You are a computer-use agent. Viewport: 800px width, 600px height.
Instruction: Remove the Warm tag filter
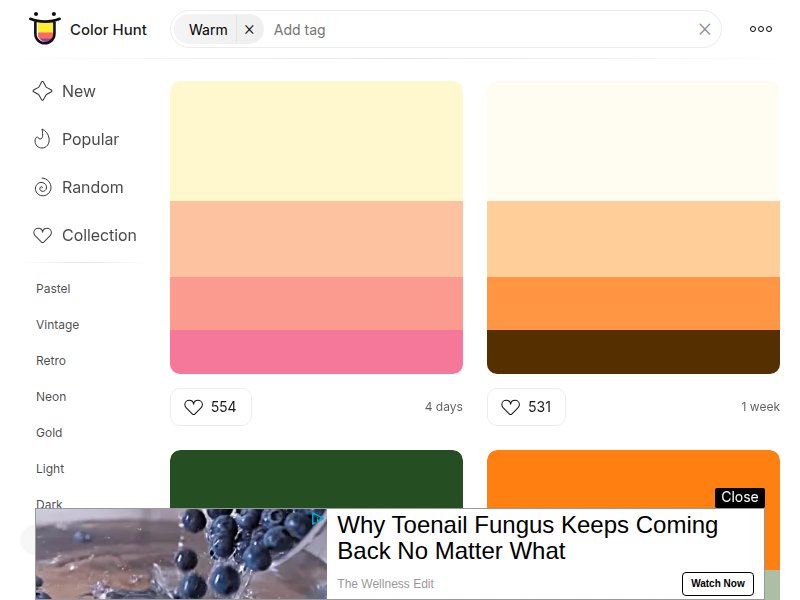249,29
